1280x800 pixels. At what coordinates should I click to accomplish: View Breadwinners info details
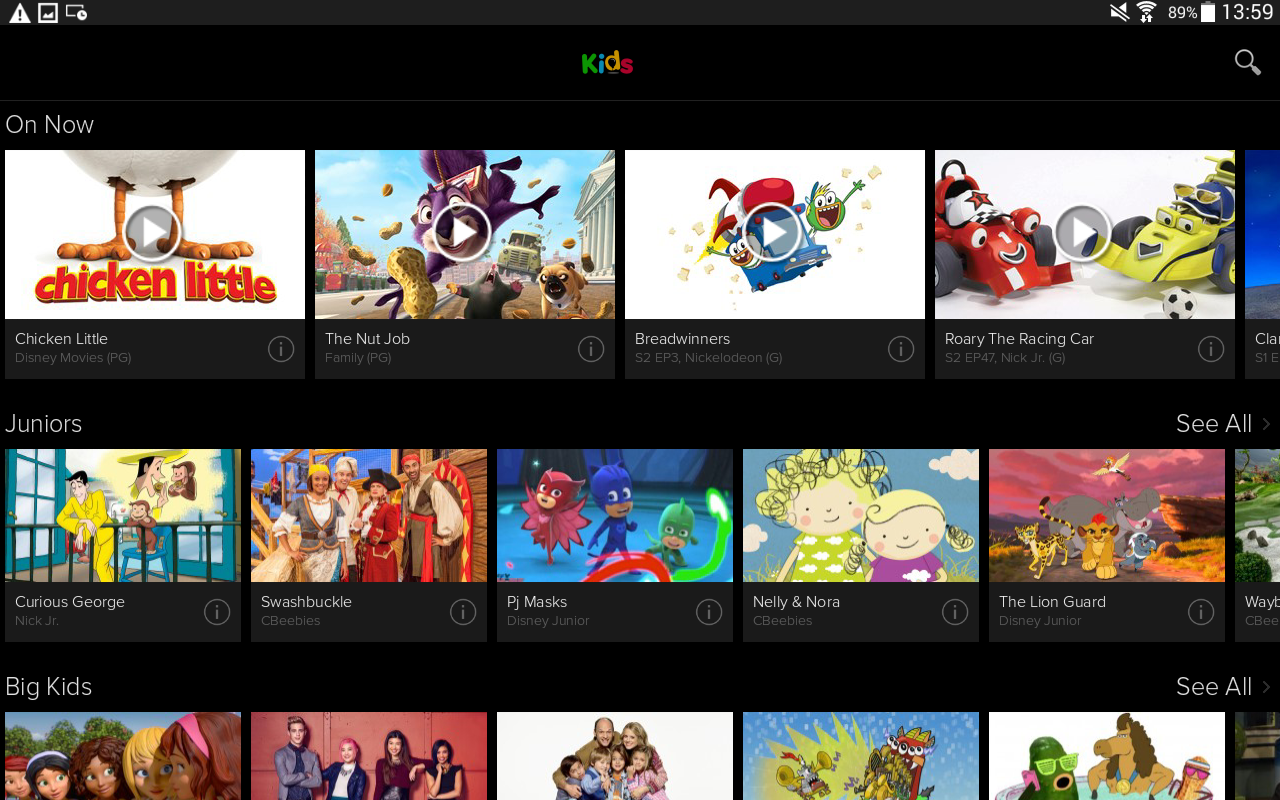[x=901, y=349]
